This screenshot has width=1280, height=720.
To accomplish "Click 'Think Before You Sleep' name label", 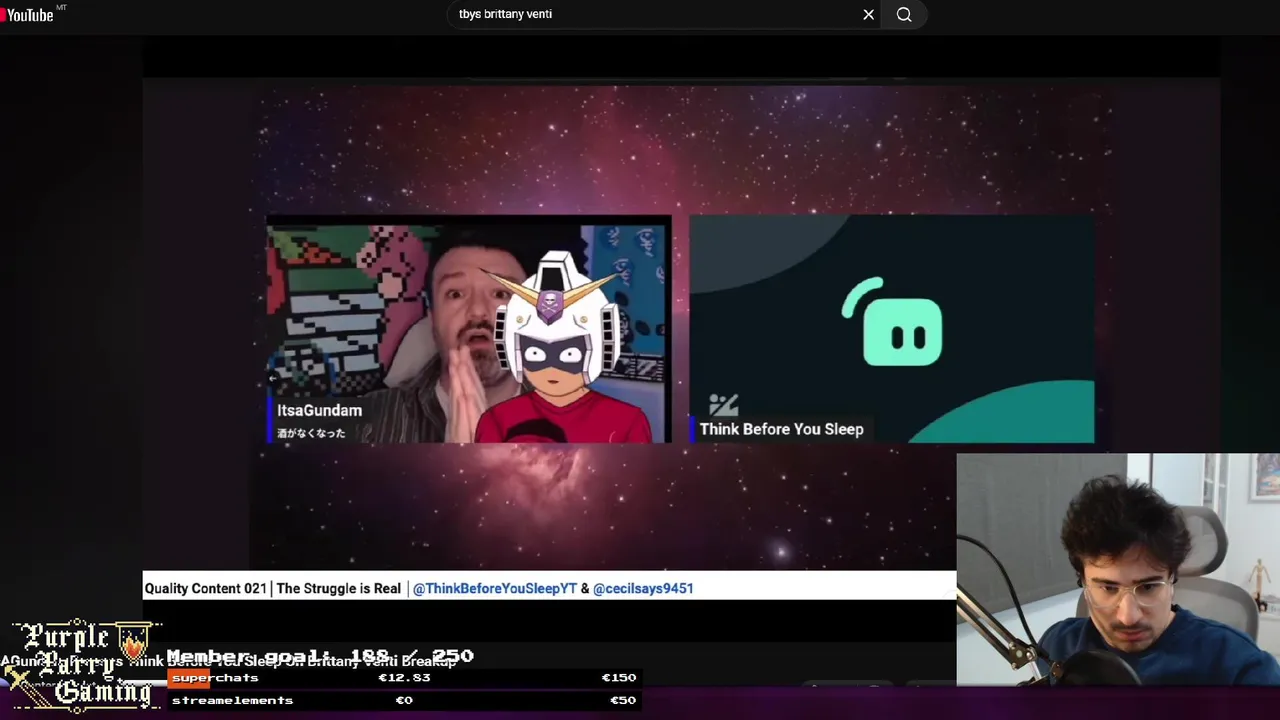I will coord(781,429).
